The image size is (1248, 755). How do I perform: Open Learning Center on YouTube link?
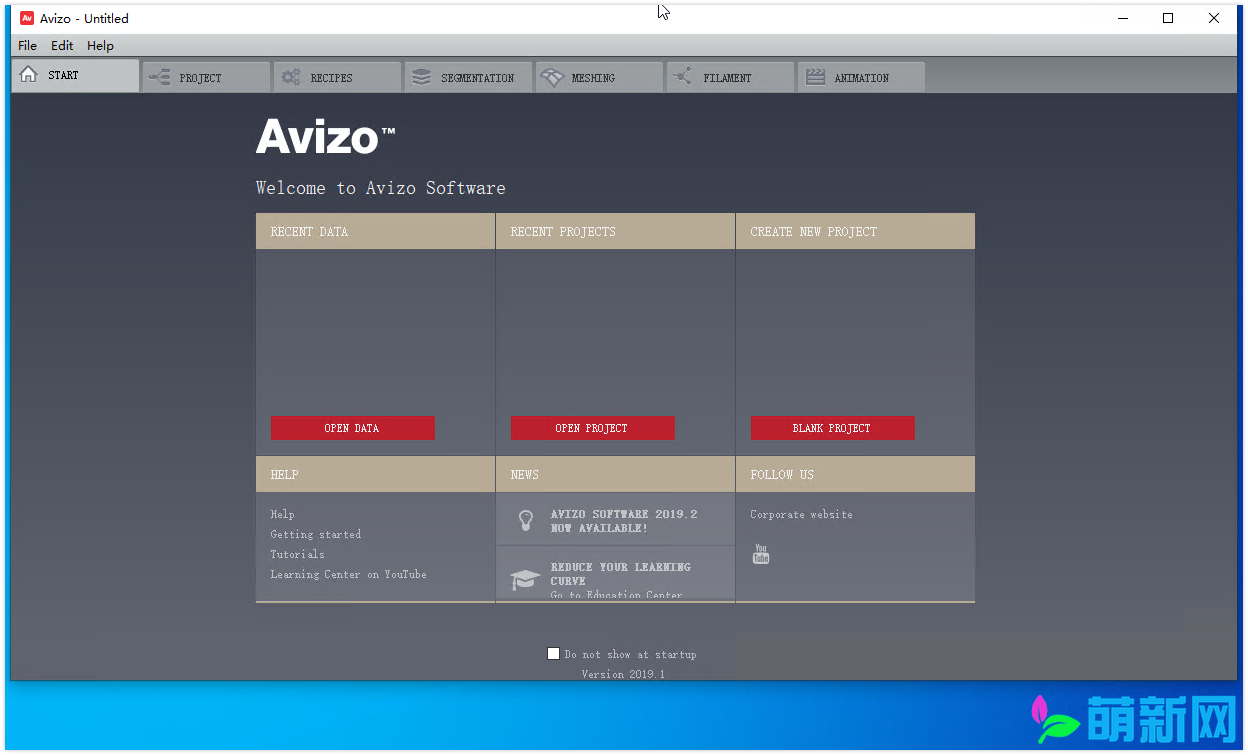point(349,574)
